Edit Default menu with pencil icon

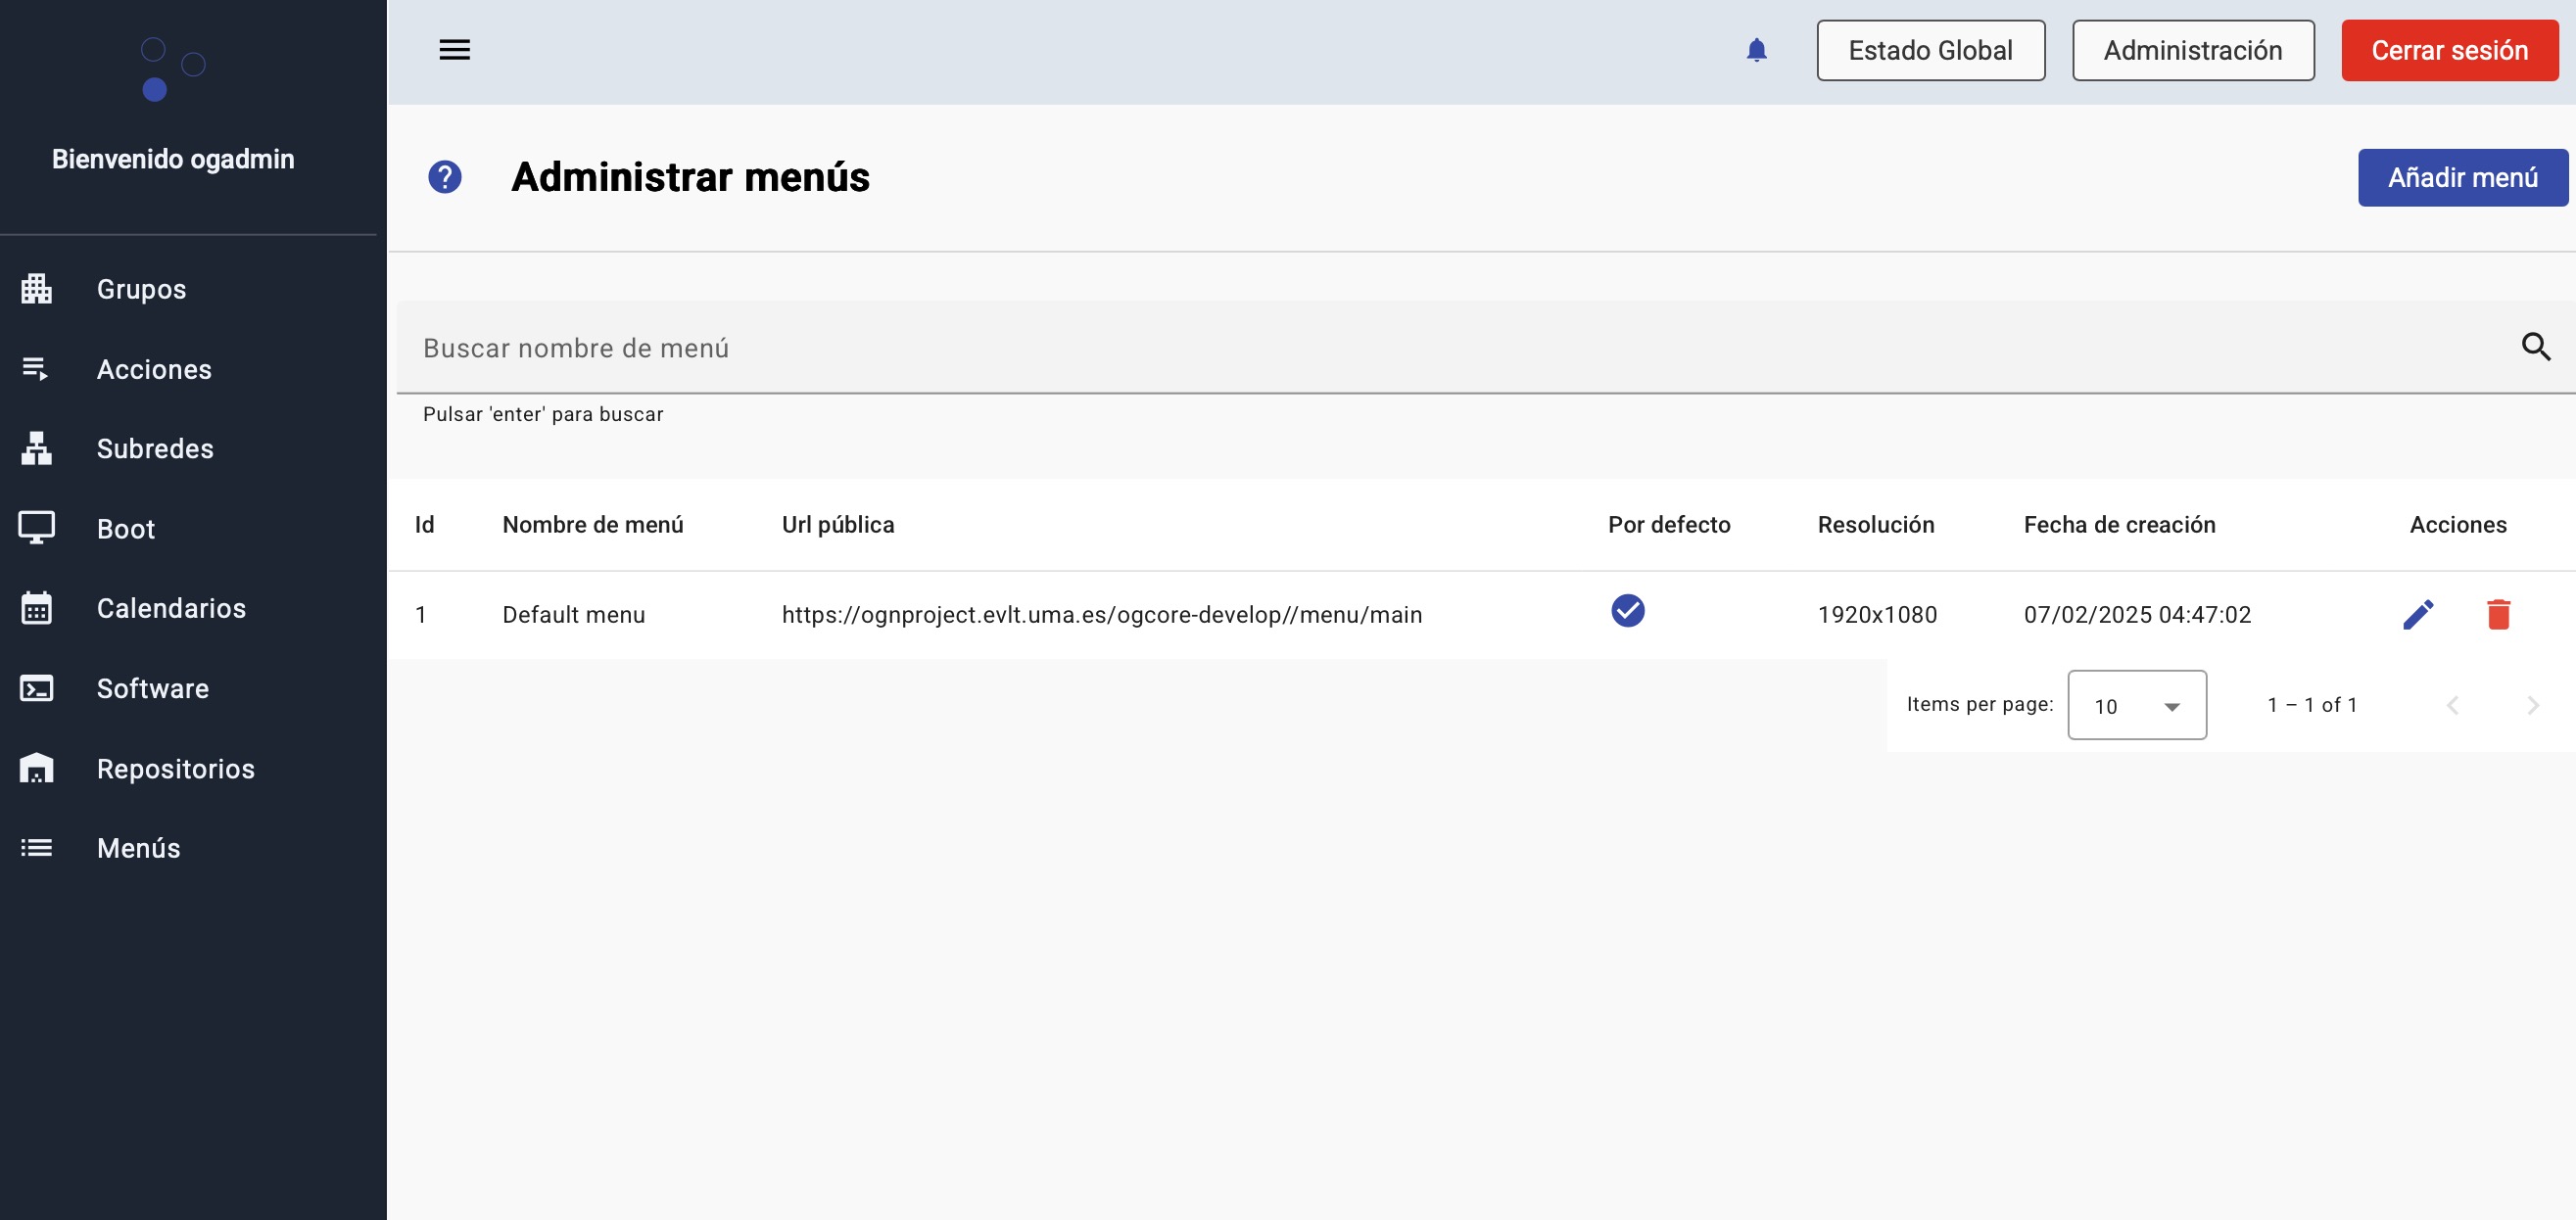pyautogui.click(x=2418, y=614)
